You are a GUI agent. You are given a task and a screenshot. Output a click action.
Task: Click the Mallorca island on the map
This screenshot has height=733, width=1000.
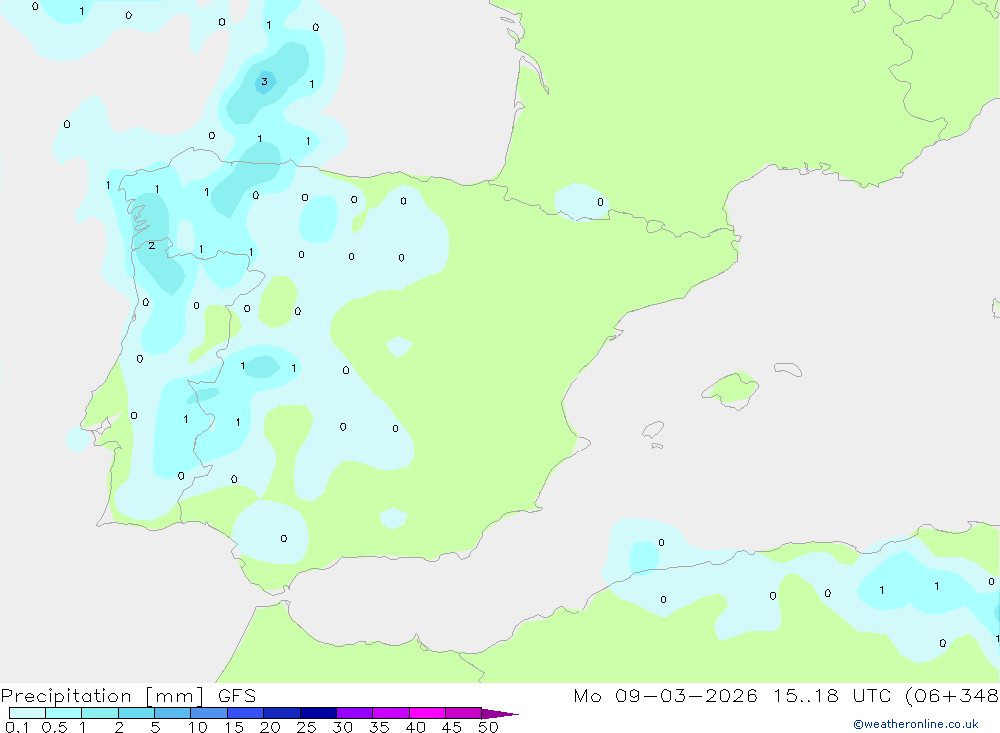pyautogui.click(x=732, y=389)
